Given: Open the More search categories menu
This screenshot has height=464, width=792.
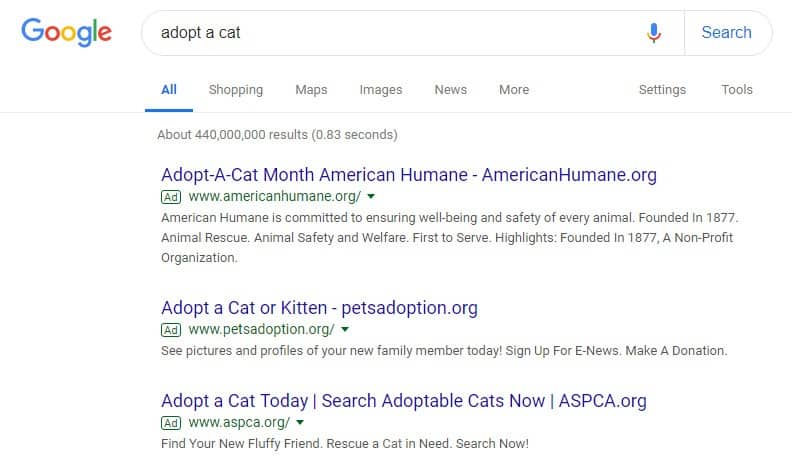Looking at the screenshot, I should tap(514, 90).
